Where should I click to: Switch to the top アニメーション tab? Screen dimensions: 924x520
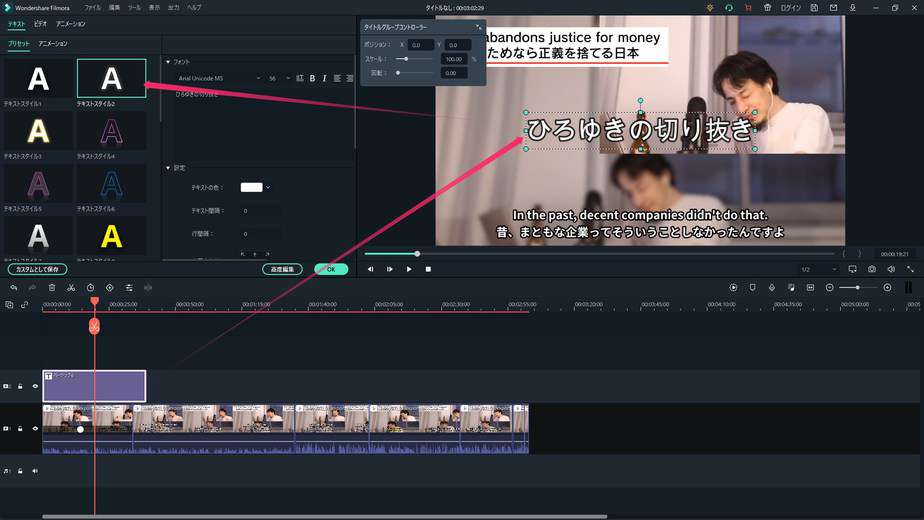click(70, 24)
